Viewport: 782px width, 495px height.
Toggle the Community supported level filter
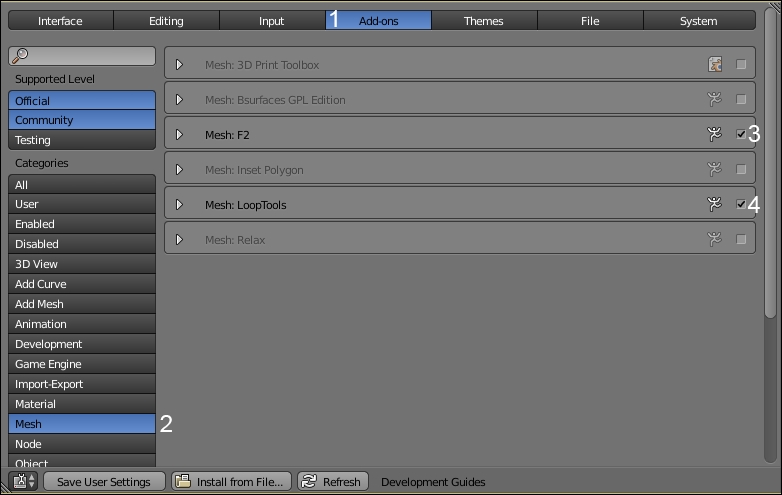82,120
